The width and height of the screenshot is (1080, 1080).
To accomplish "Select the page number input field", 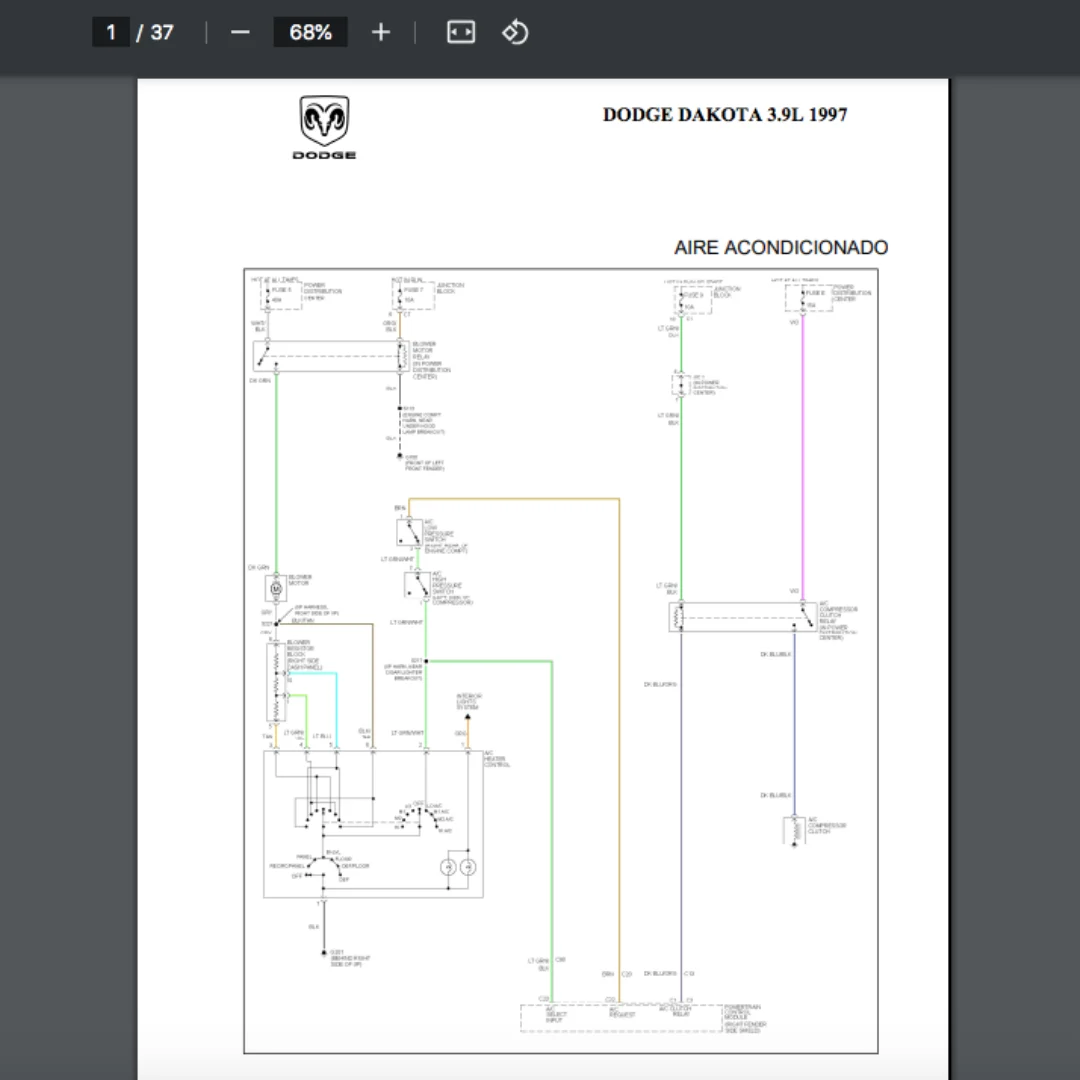I will click(x=111, y=32).
